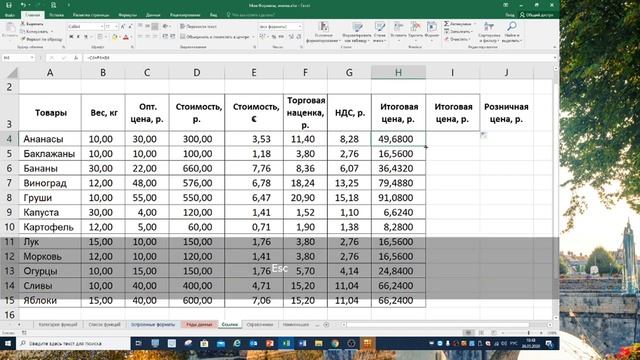This screenshot has width=640, height=360.
Task: Switch to the Page Layout (Разметка страницы) tab
Action: pos(91,15)
